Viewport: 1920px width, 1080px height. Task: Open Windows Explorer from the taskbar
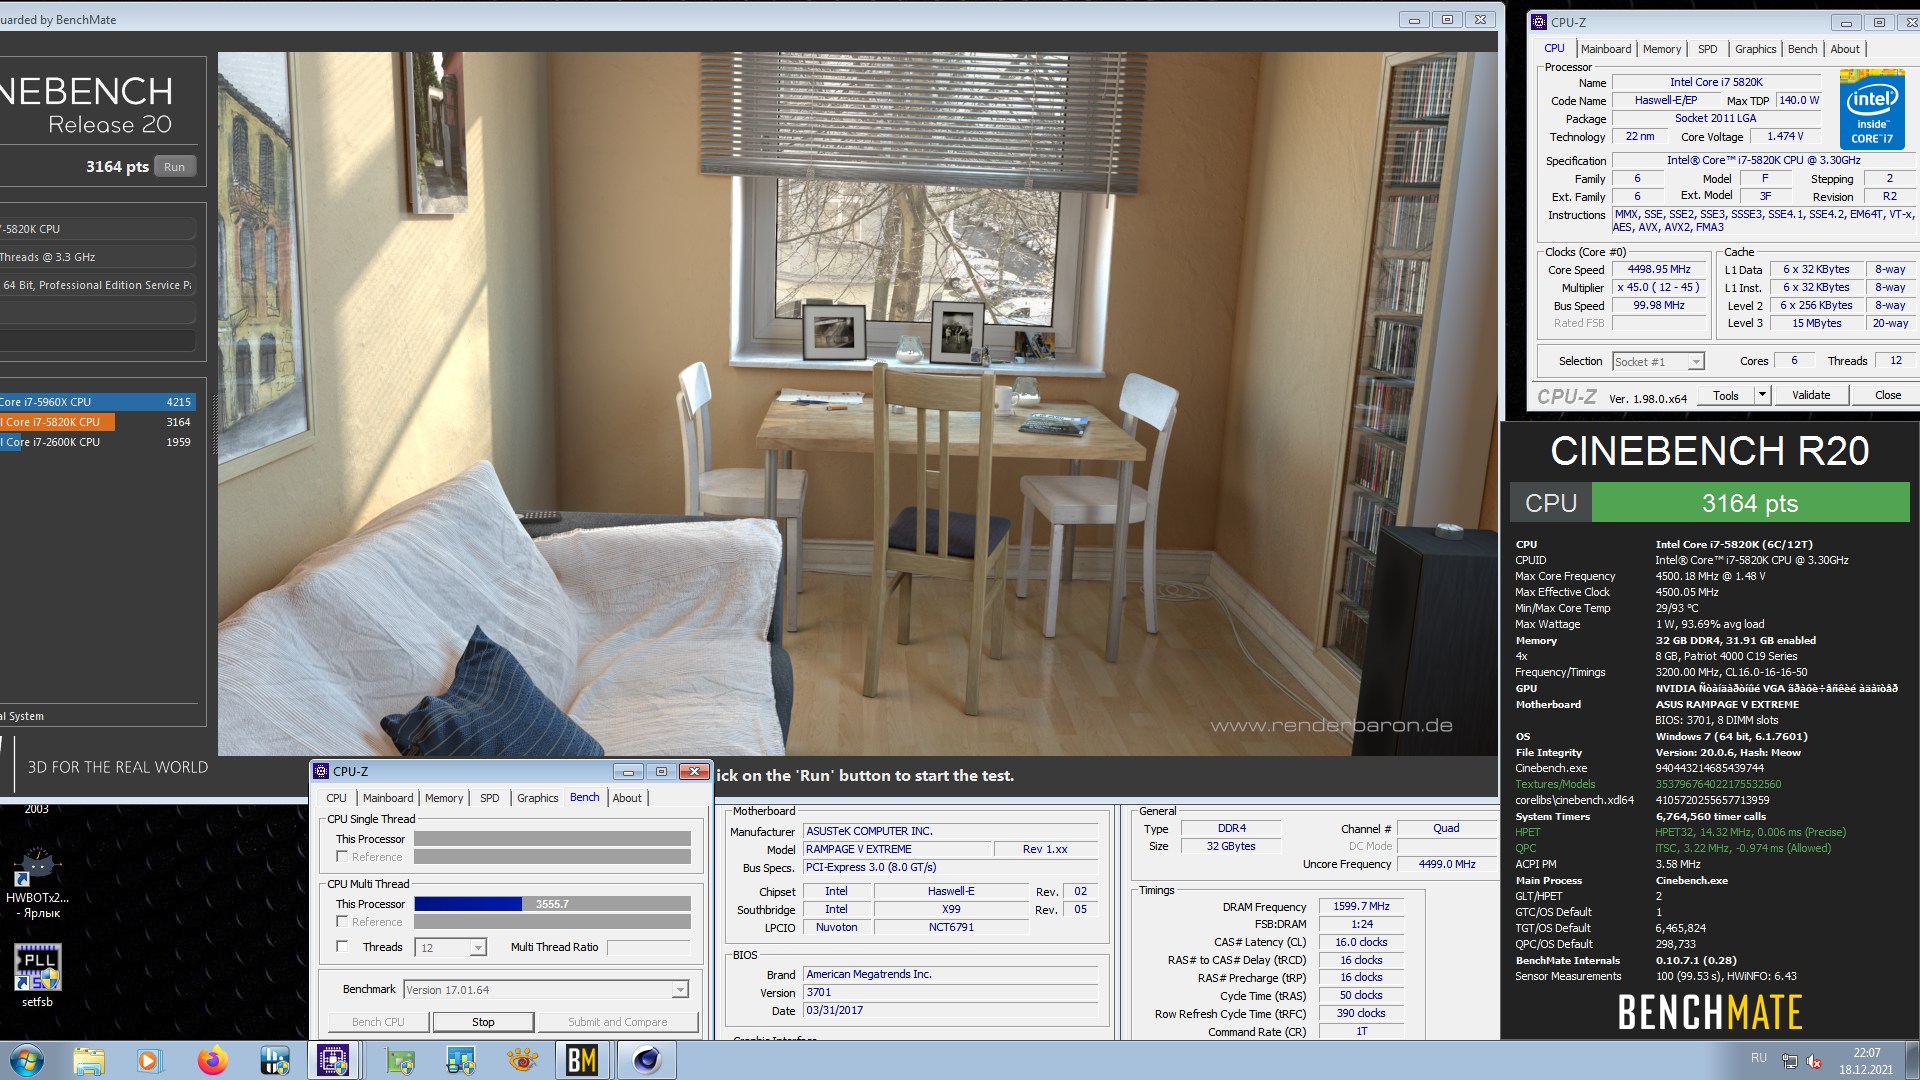[x=89, y=1060]
